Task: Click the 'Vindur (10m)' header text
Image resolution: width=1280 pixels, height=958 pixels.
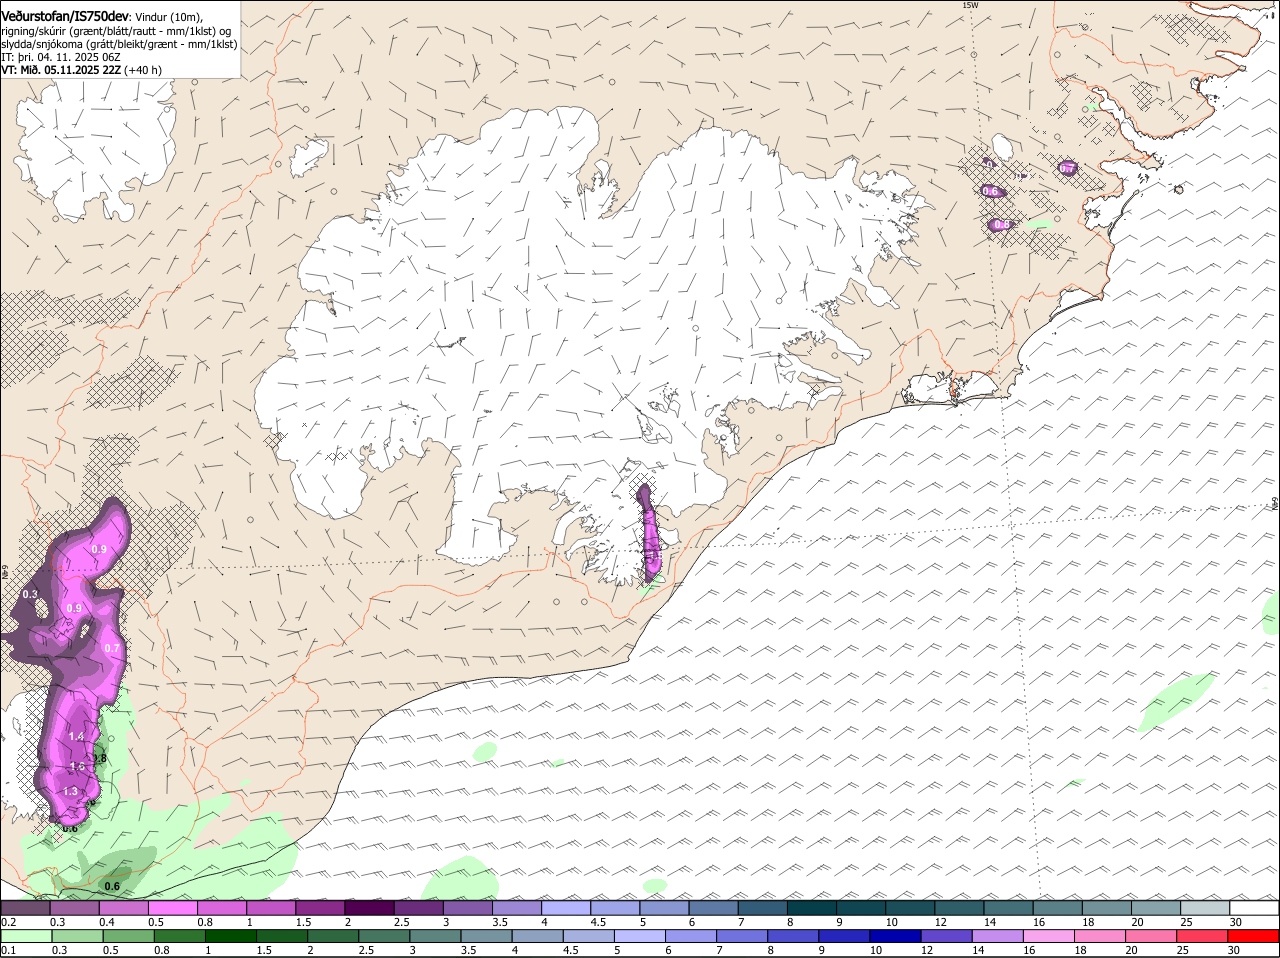Action: 168,17
